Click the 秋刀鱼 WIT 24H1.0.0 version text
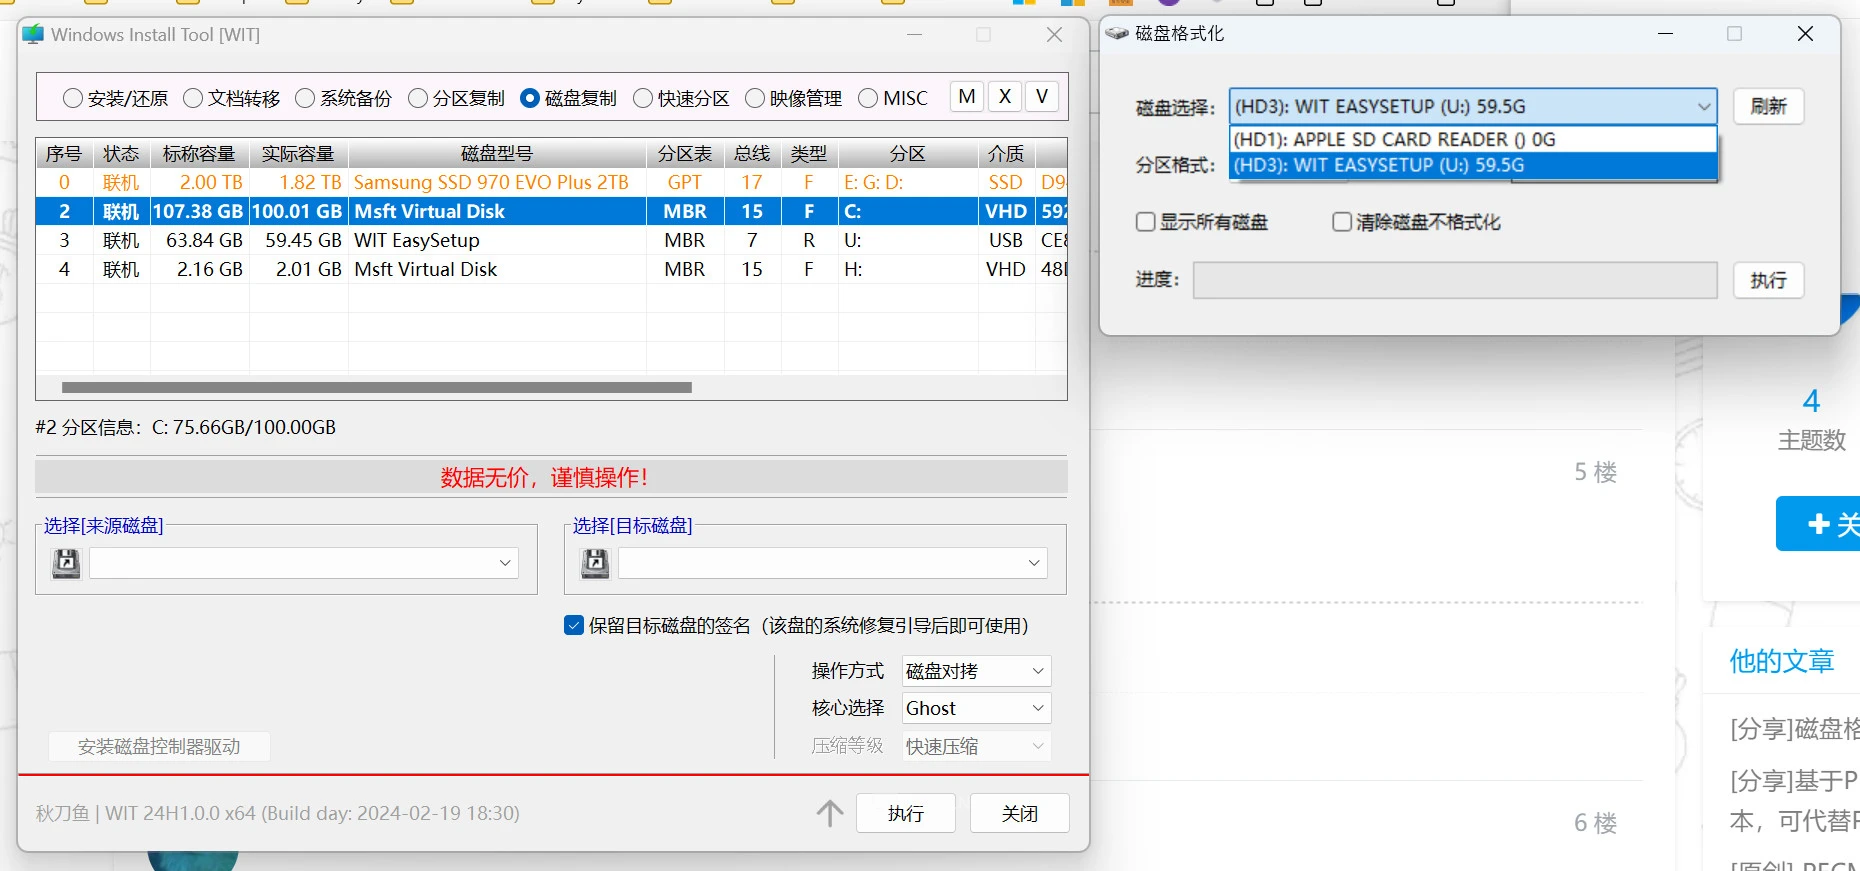The width and height of the screenshot is (1860, 871). pyautogui.click(x=278, y=813)
